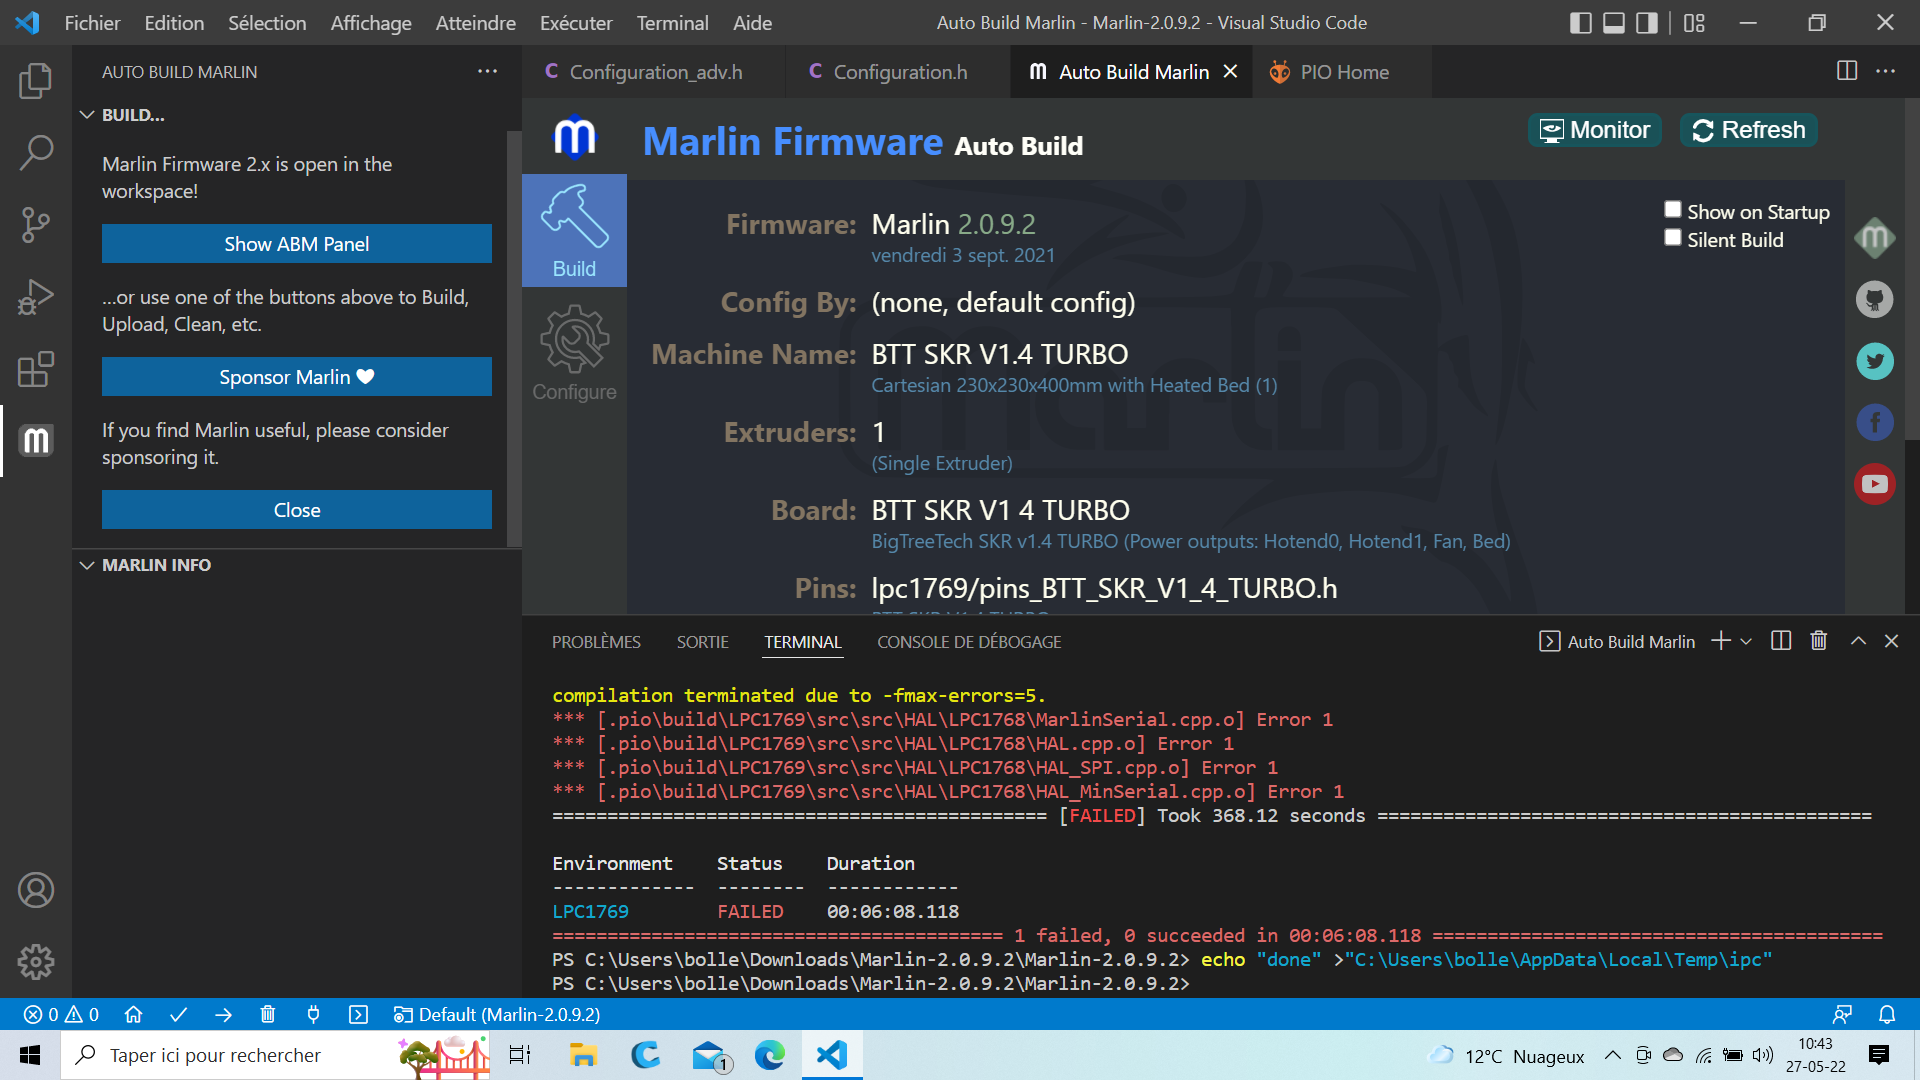Click the Show ABM Panel button
This screenshot has width=1920, height=1080.
pyautogui.click(x=296, y=244)
